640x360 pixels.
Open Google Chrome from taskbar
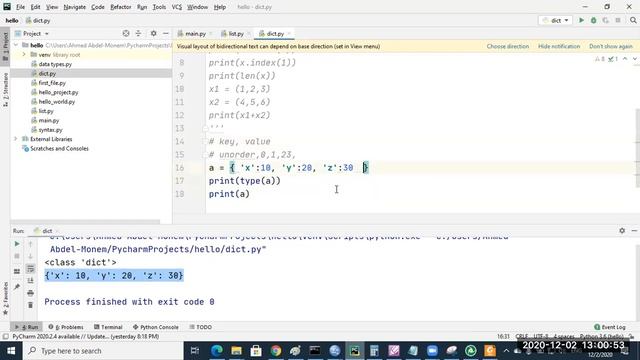(276, 351)
